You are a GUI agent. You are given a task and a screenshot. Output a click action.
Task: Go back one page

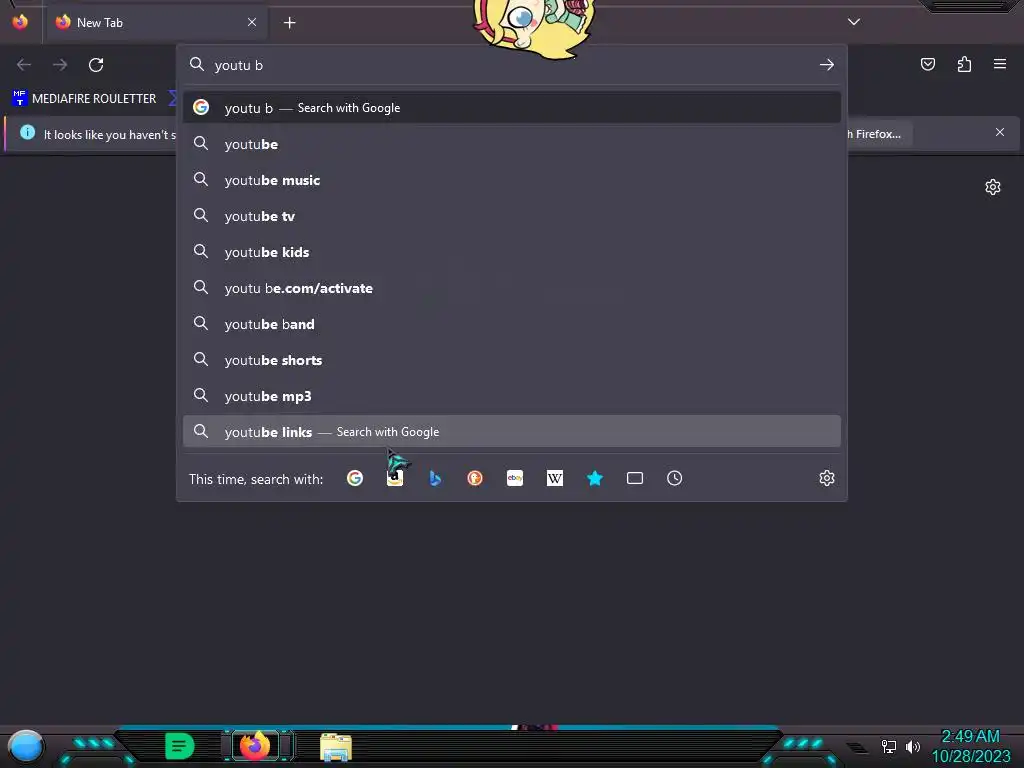point(24,65)
